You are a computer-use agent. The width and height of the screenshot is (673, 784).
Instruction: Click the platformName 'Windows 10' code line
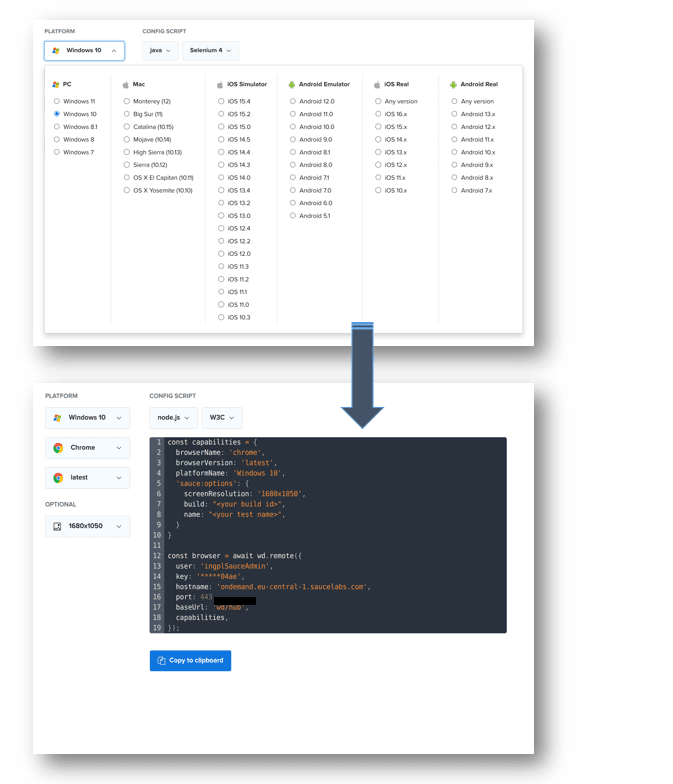(x=230, y=473)
